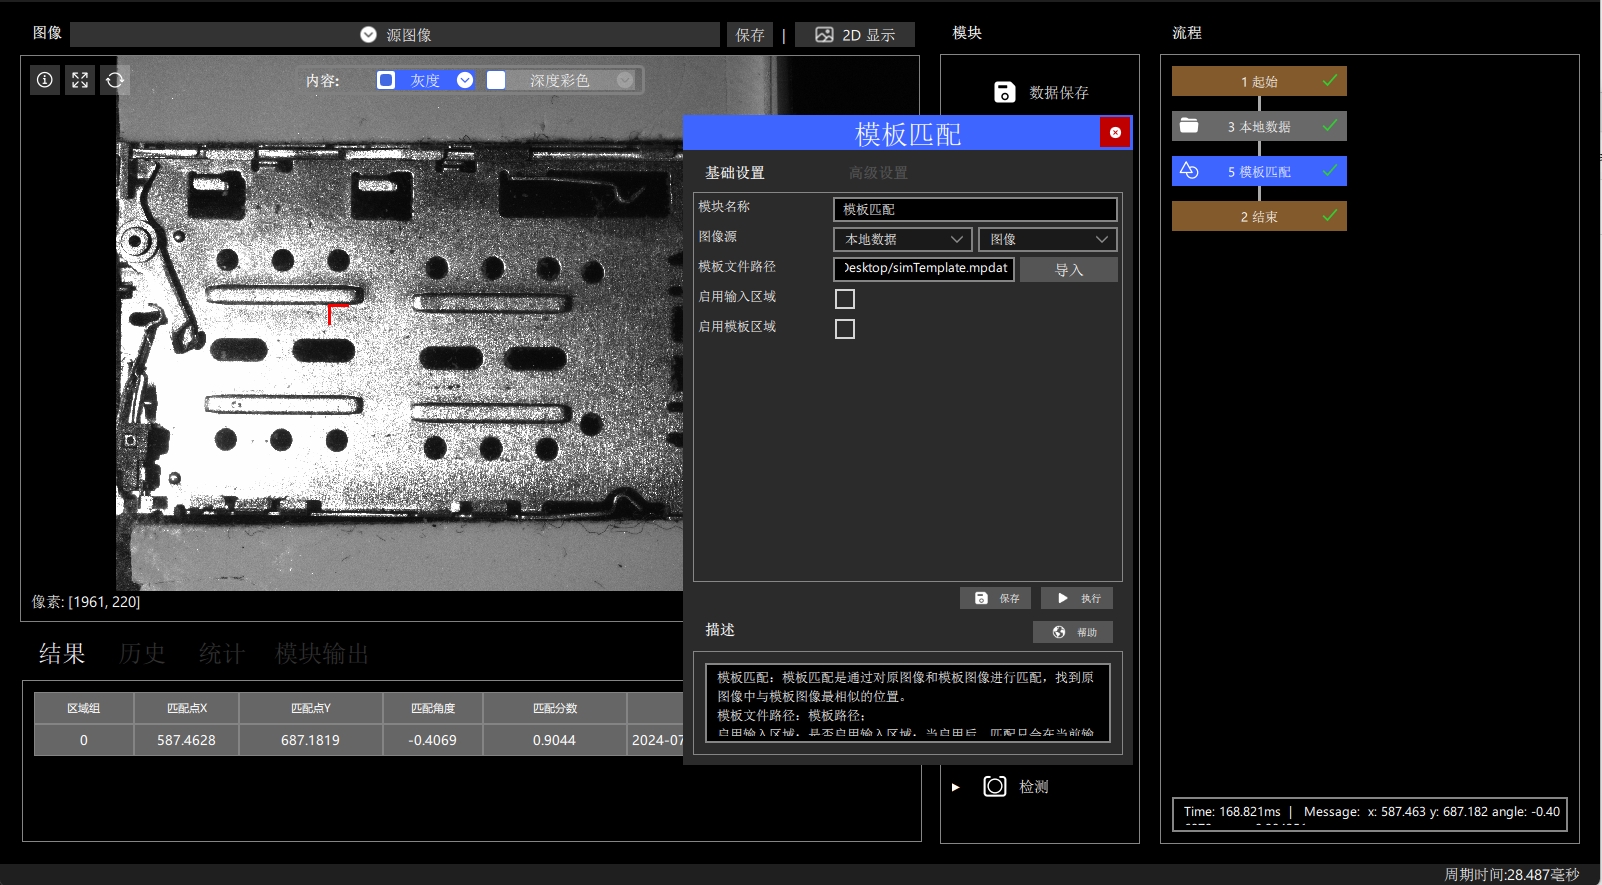Click the 模板文件路径 input field
Screen dimensions: 1602x885
point(924,269)
